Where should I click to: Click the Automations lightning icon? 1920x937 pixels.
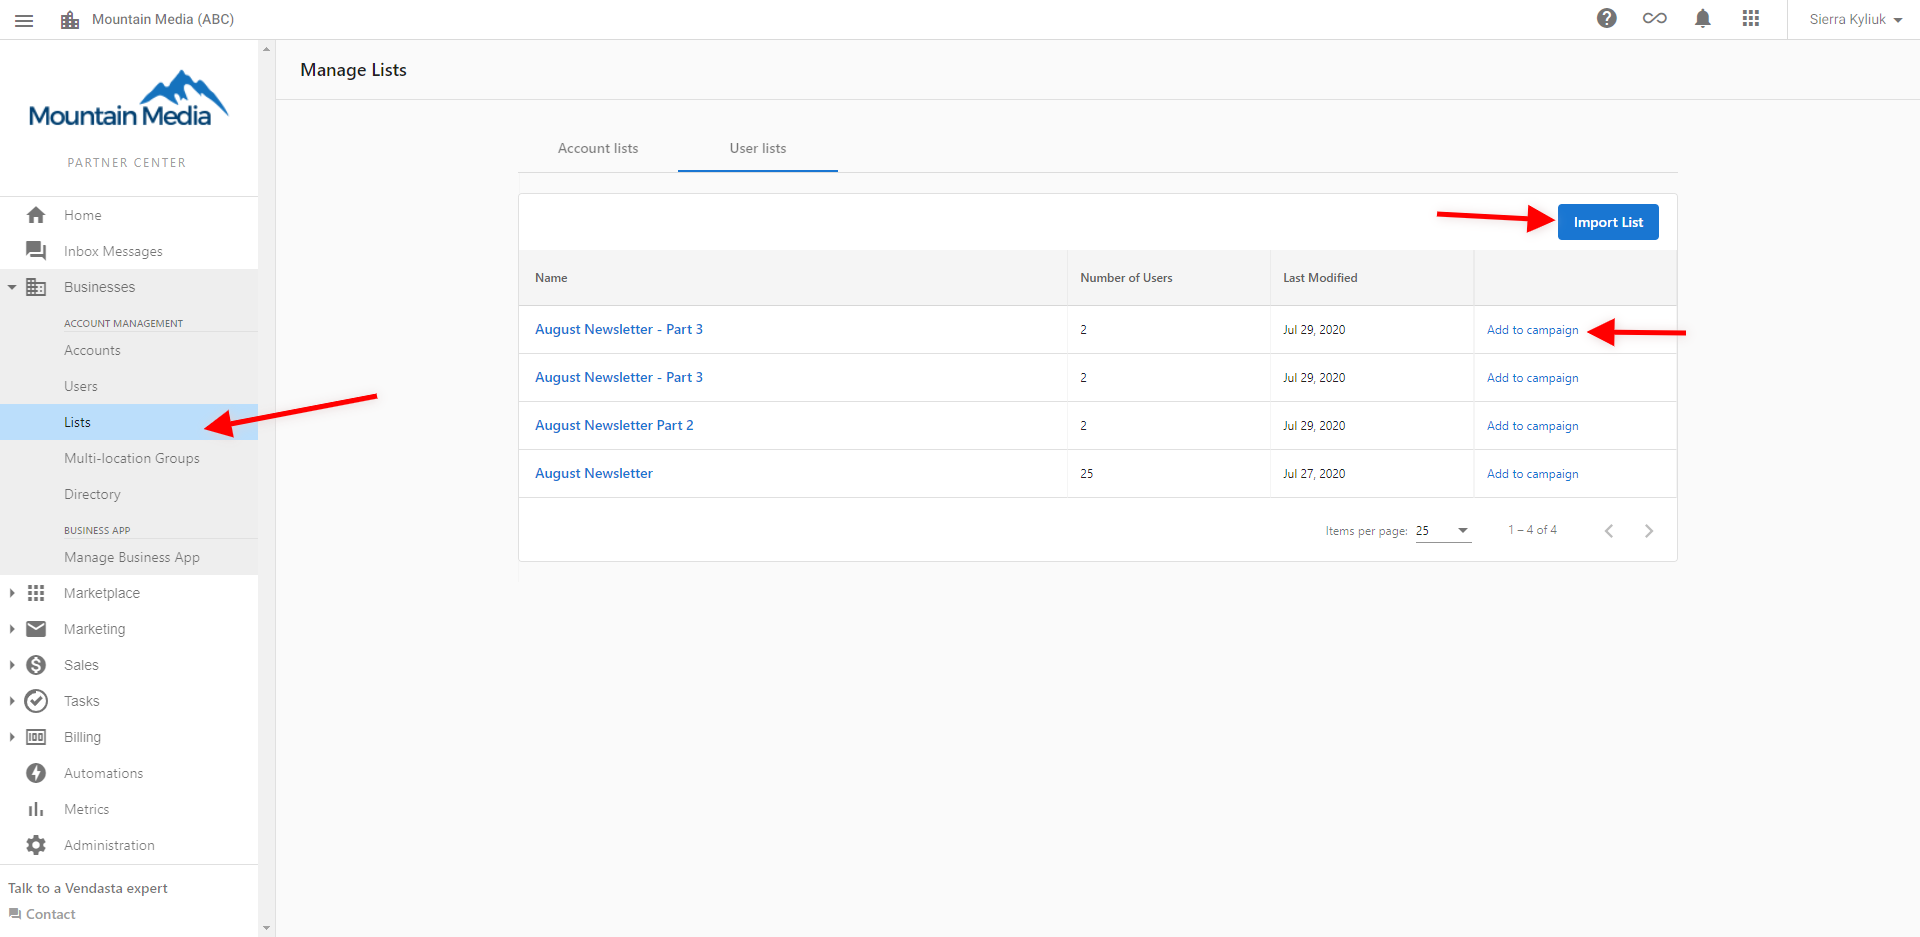click(x=36, y=773)
